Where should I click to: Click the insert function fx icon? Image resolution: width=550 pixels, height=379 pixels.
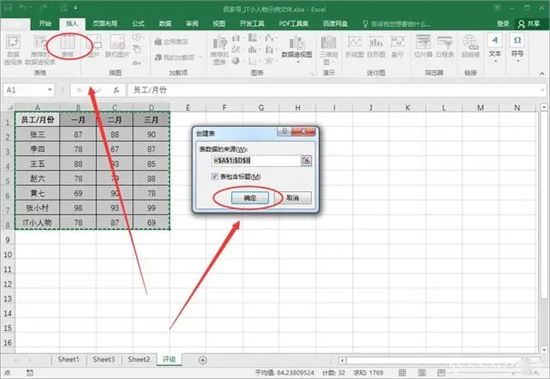(x=116, y=90)
